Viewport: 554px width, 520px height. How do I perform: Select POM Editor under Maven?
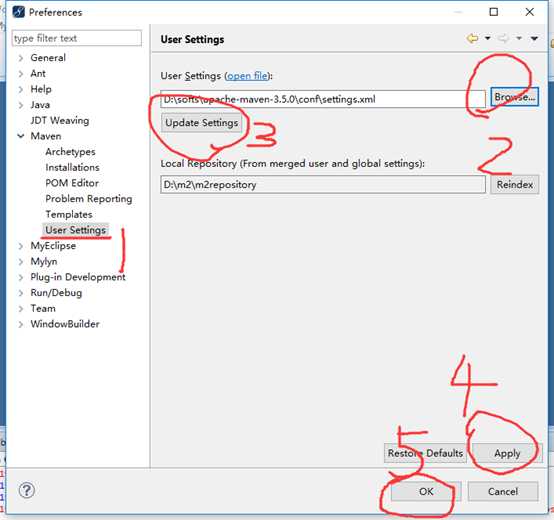(72, 183)
